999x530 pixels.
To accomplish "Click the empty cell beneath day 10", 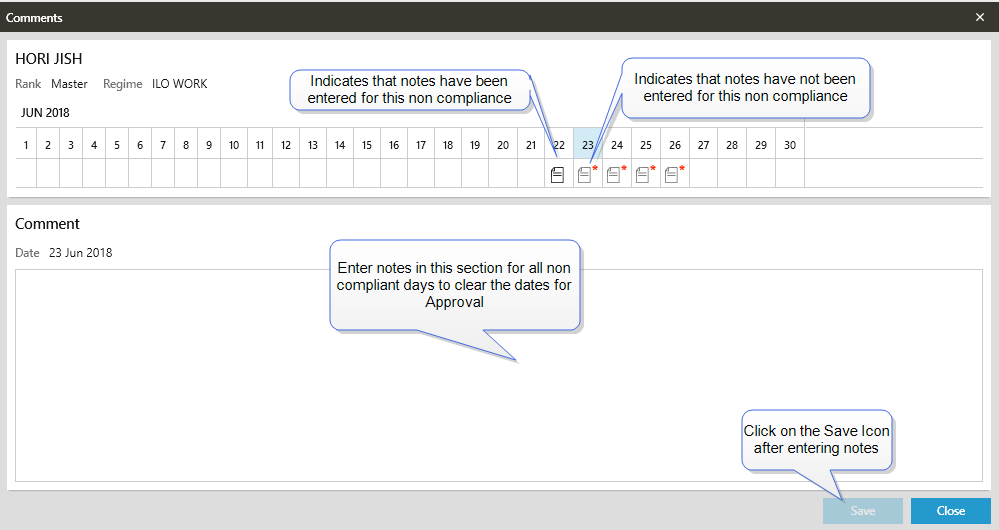I will [233, 174].
